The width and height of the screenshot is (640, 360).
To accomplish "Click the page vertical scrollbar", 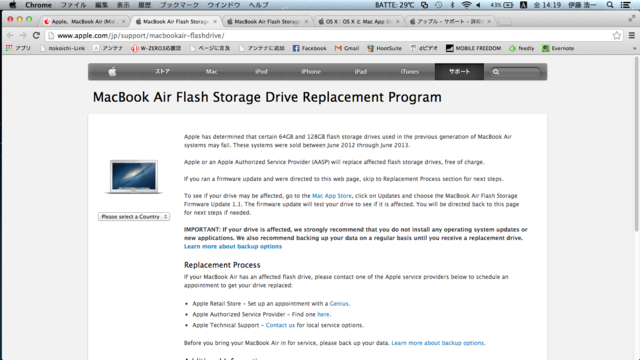I will [x=636, y=144].
